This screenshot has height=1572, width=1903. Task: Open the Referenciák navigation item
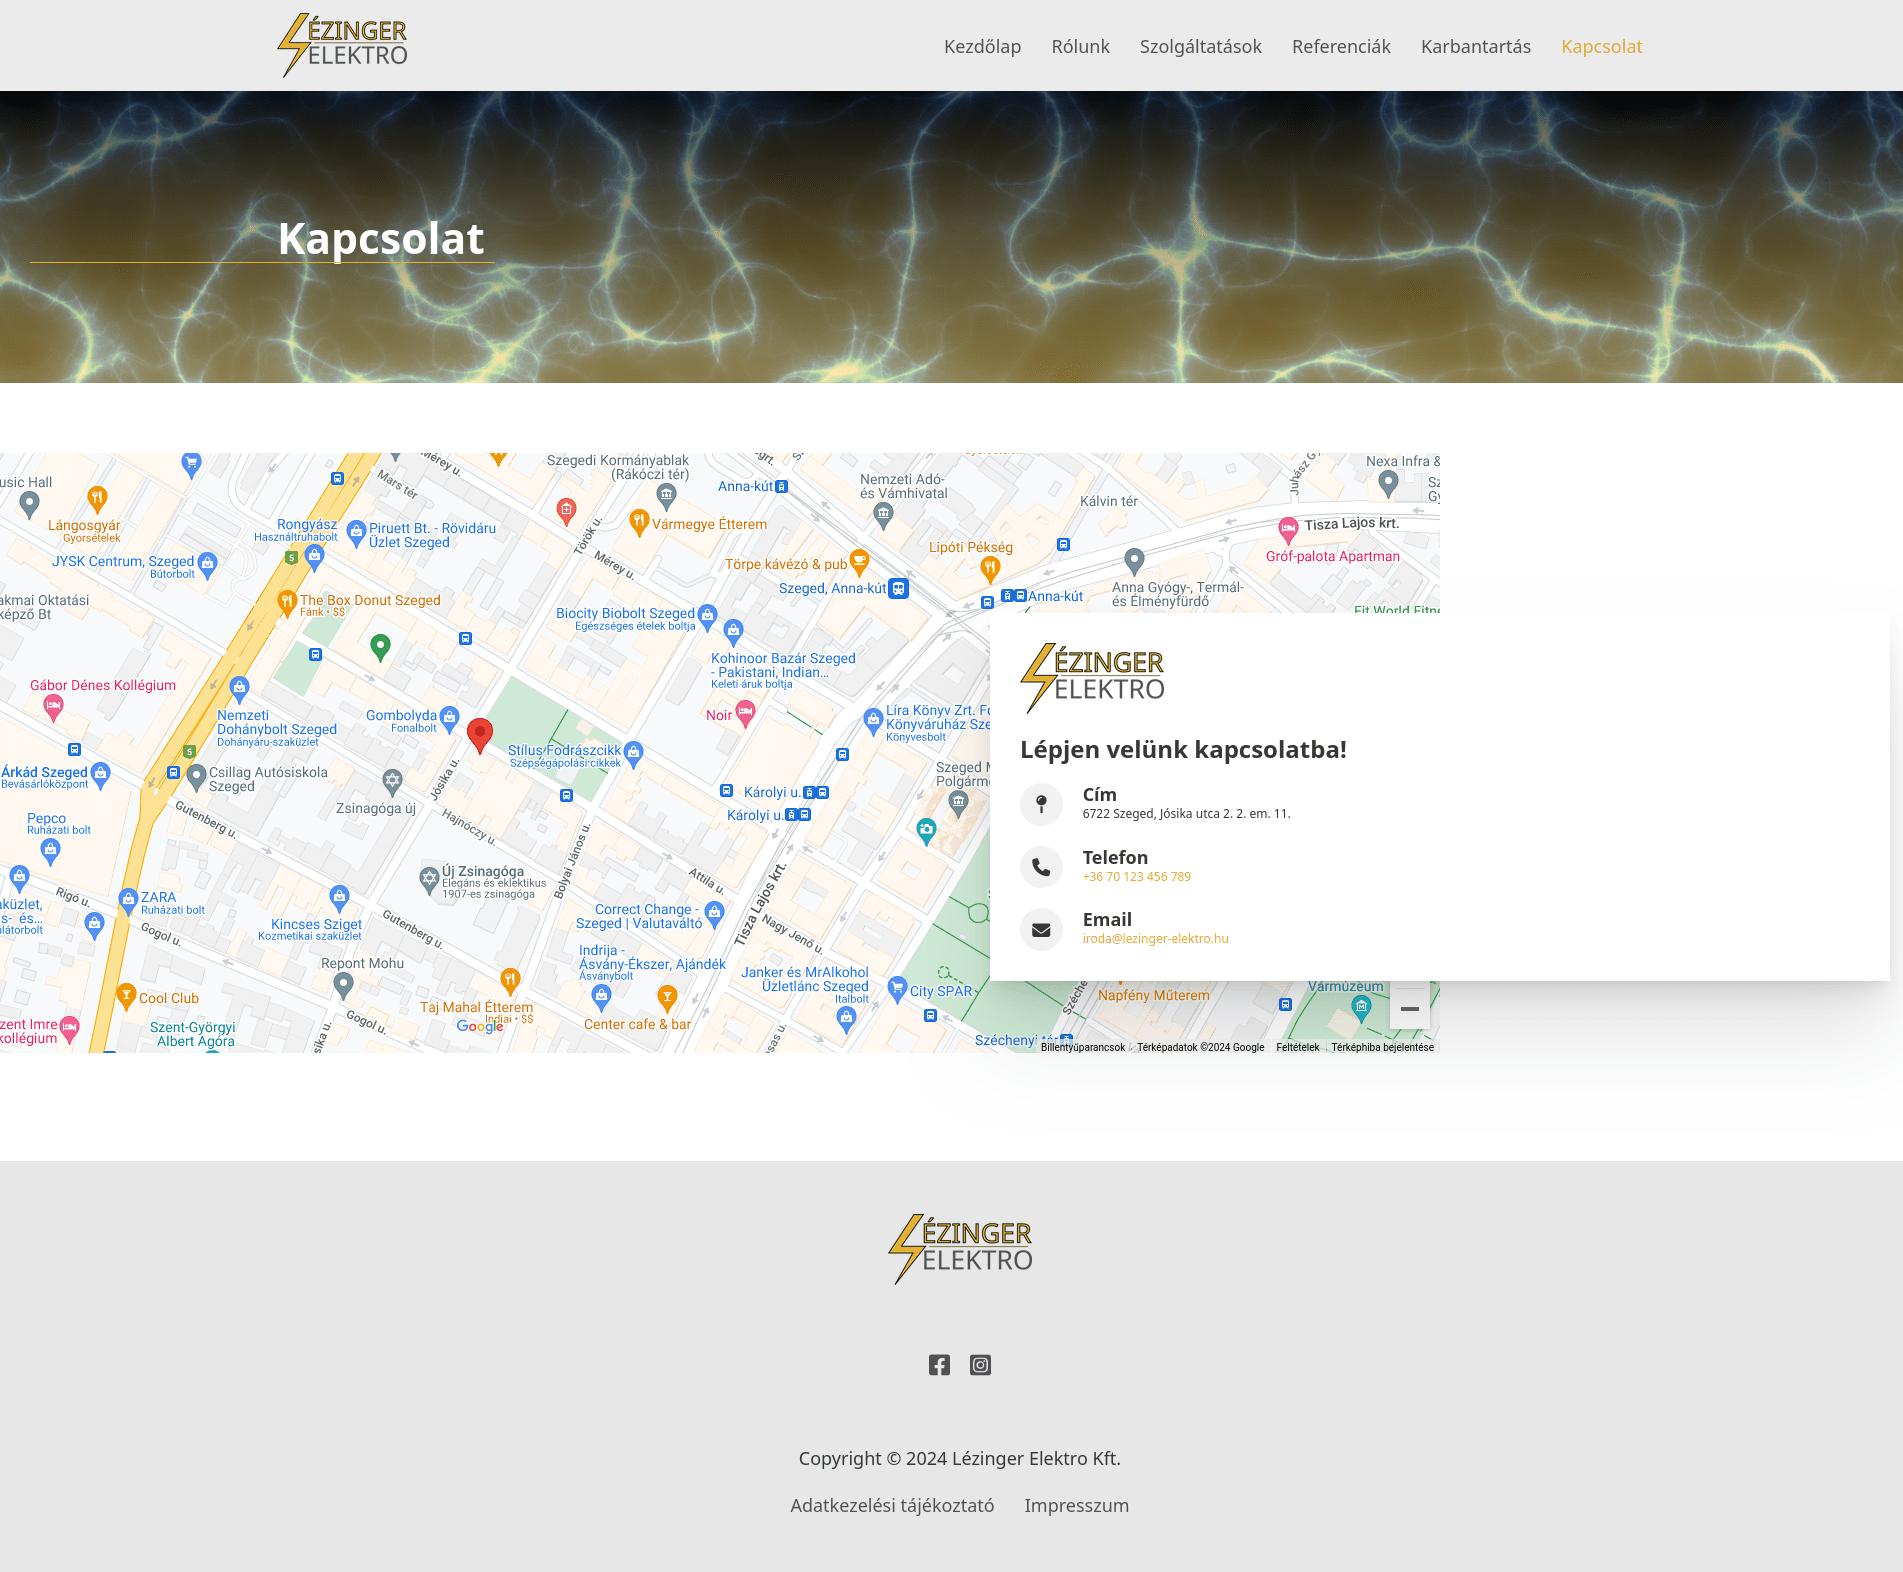coord(1341,47)
